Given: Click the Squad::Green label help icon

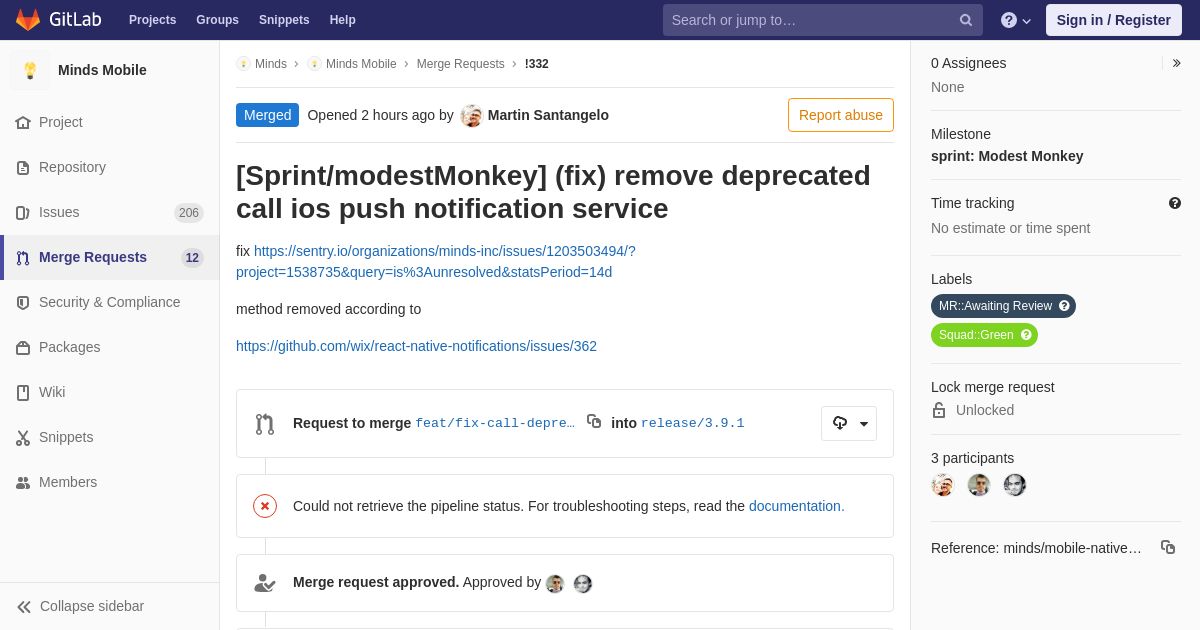Looking at the screenshot, I should pyautogui.click(x=1026, y=335).
